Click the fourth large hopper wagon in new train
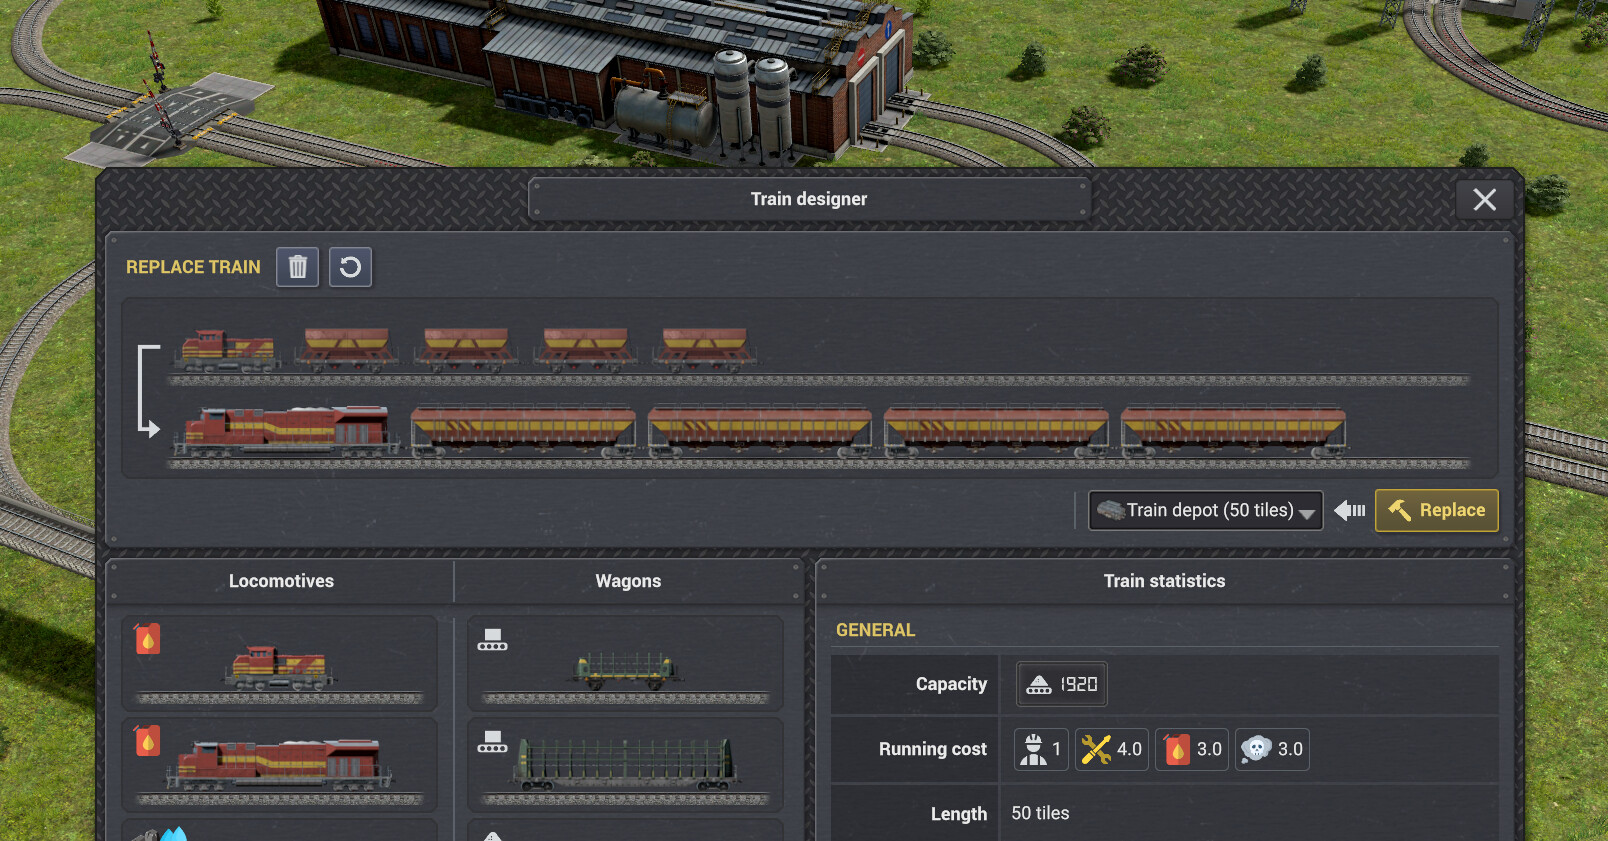Image resolution: width=1608 pixels, height=841 pixels. pyautogui.click(x=1233, y=431)
